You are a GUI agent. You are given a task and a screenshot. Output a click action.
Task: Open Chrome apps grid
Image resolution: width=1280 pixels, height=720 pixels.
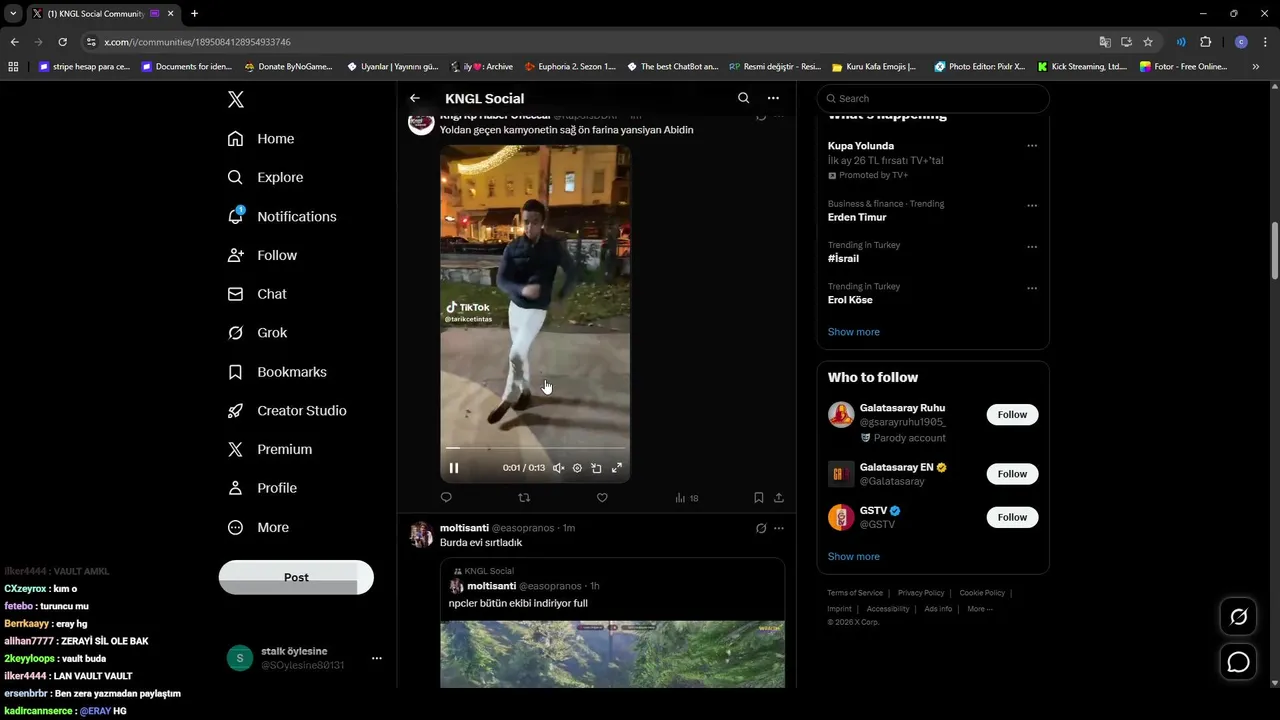coord(13,67)
